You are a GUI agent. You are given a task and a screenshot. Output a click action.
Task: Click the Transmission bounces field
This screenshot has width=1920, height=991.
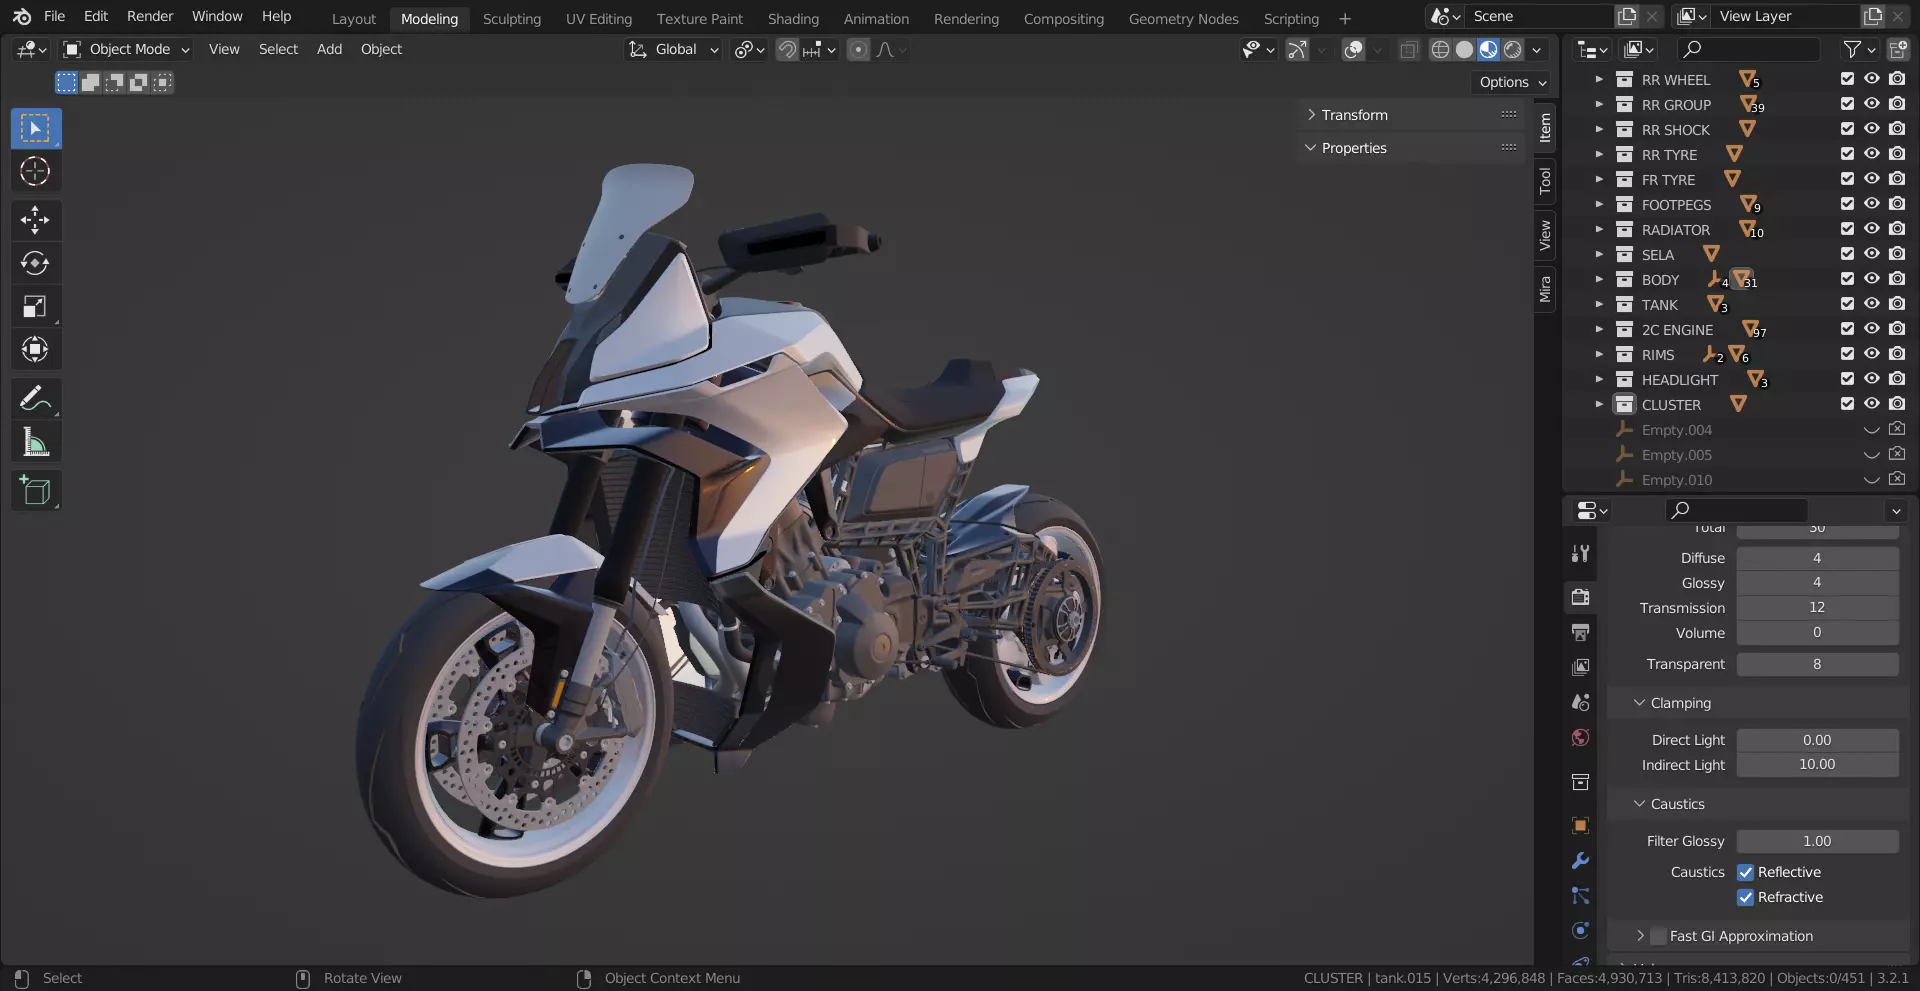click(1817, 608)
